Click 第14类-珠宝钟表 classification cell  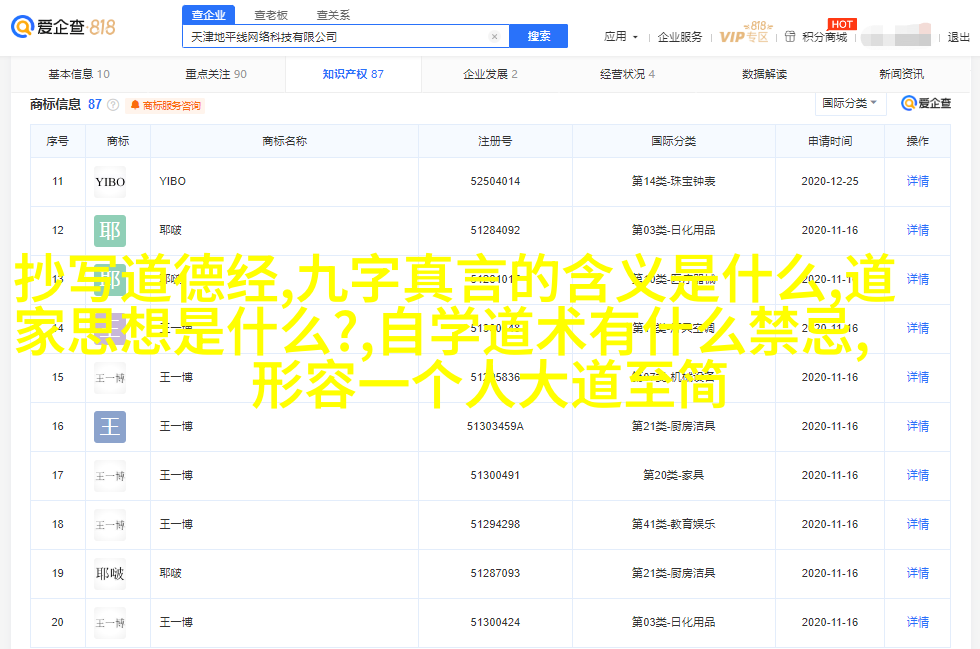click(x=673, y=181)
